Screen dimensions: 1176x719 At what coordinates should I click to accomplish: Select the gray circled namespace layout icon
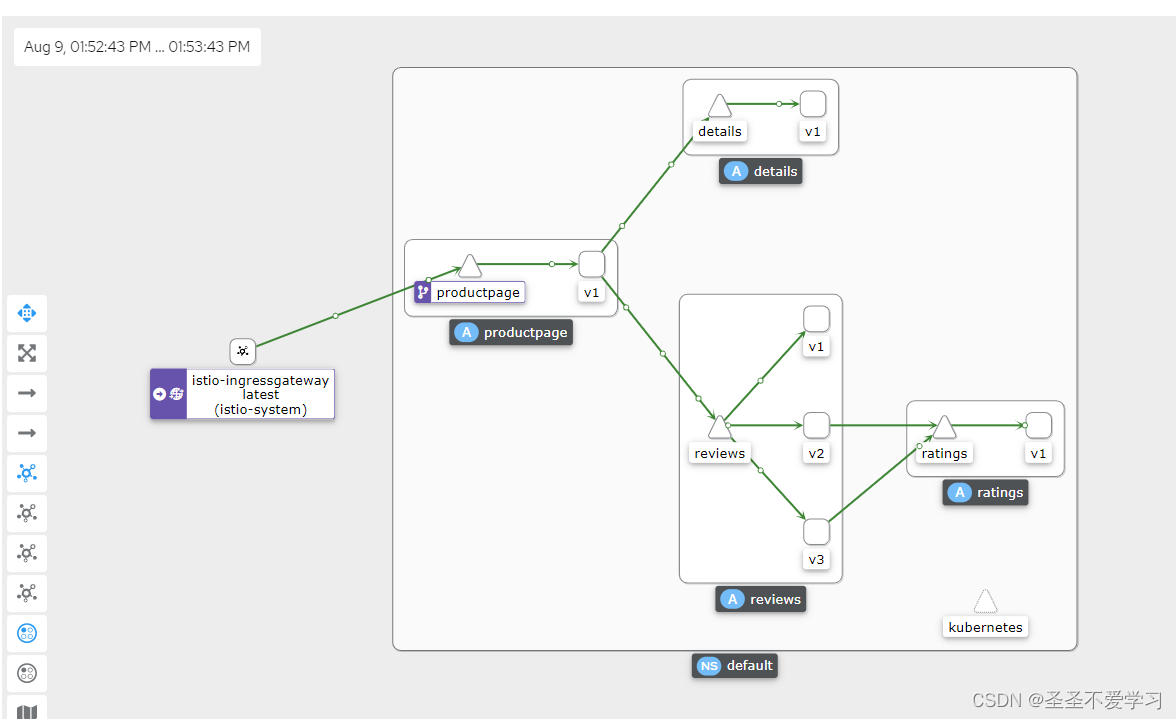point(27,673)
